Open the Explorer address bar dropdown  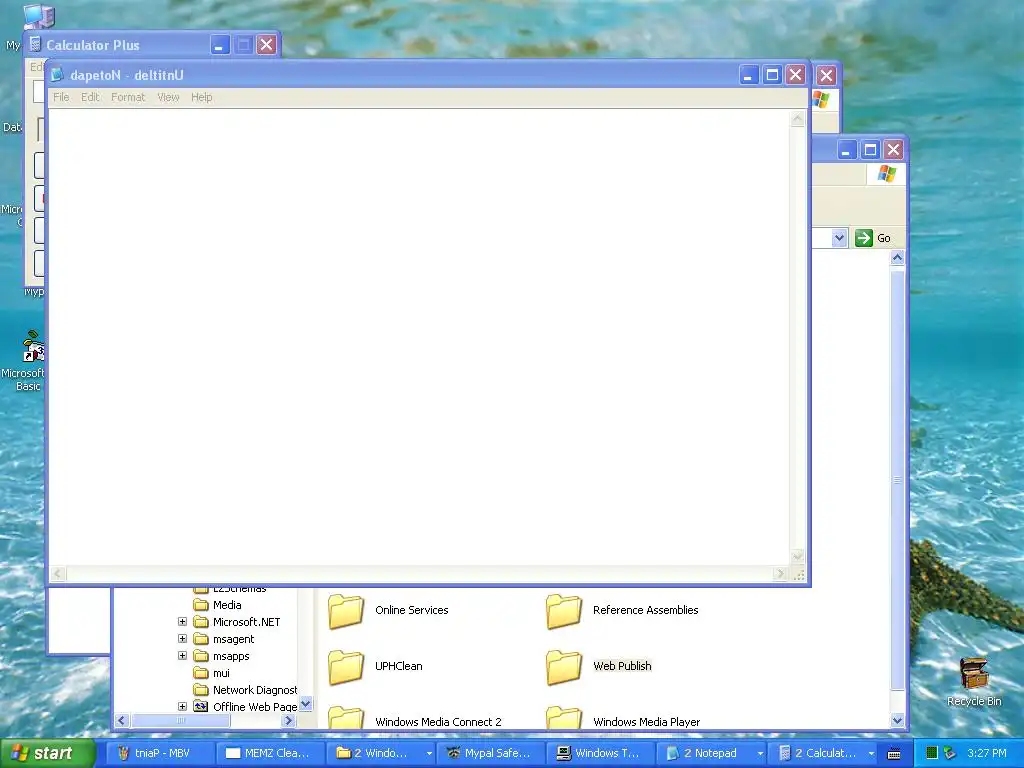839,238
